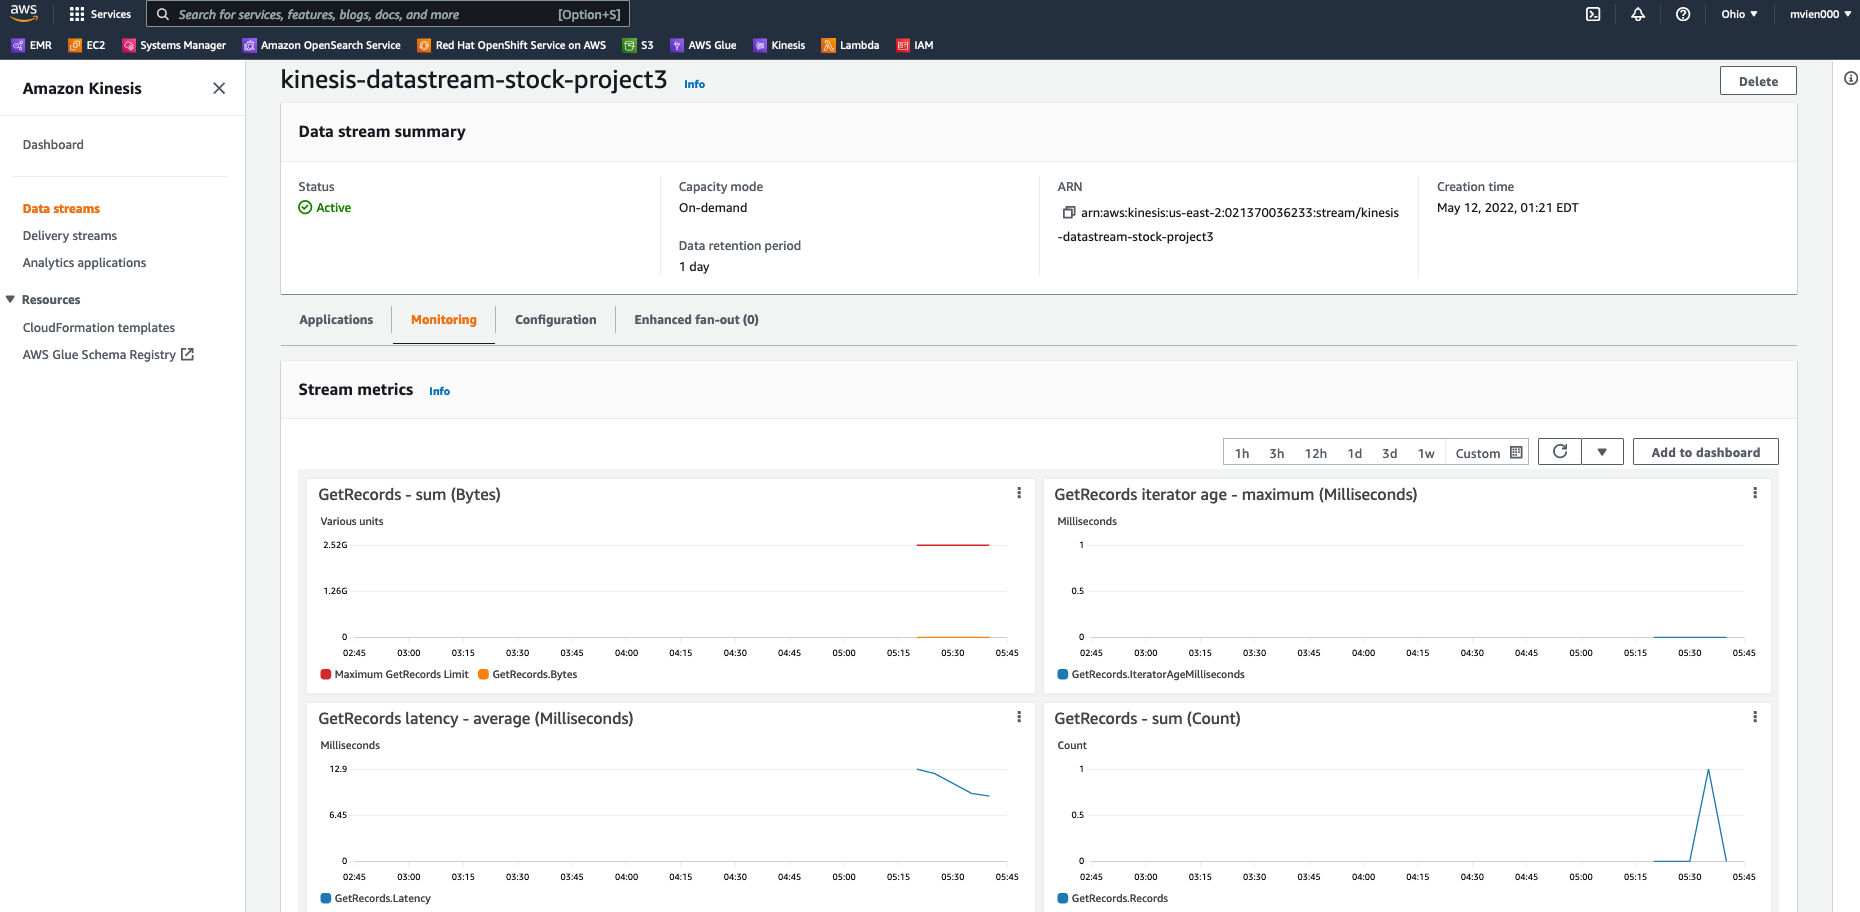The height and width of the screenshot is (912, 1860).
Task: Select the Monitoring tab
Action: pos(444,320)
